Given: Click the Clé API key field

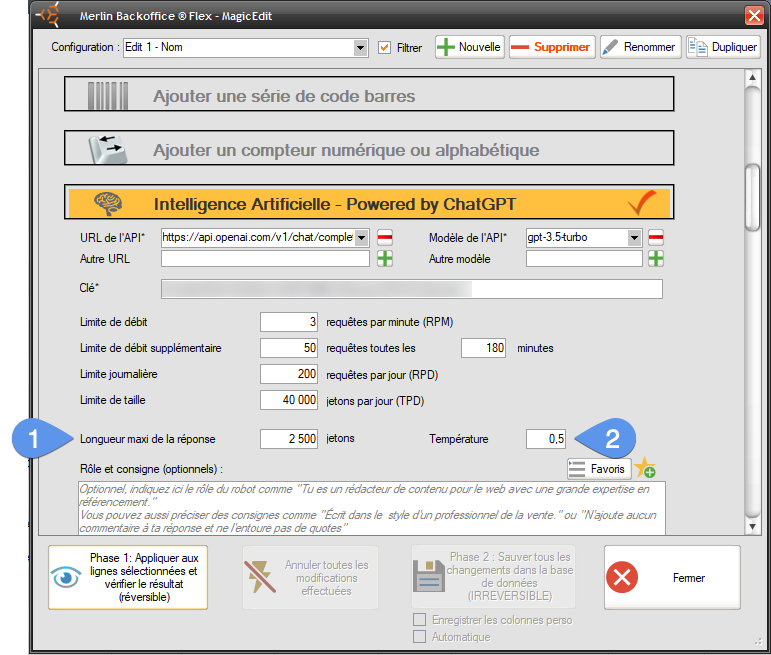Looking at the screenshot, I should pos(412,289).
